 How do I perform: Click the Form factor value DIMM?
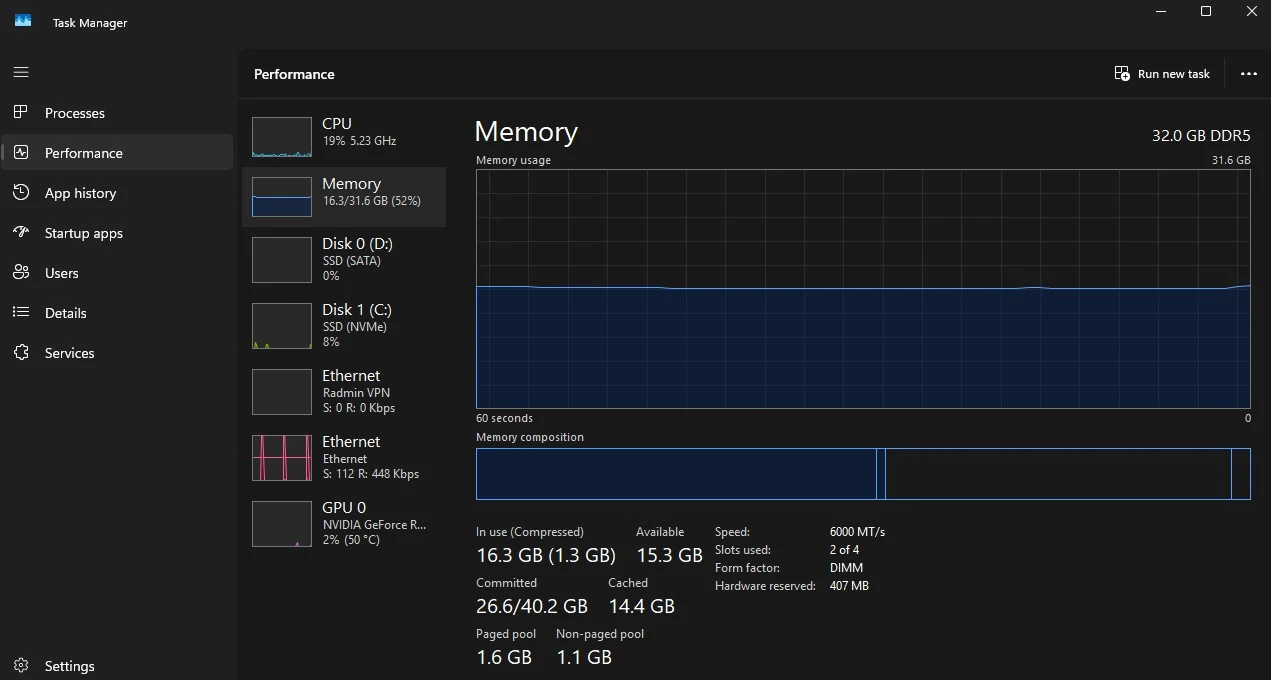[846, 568]
